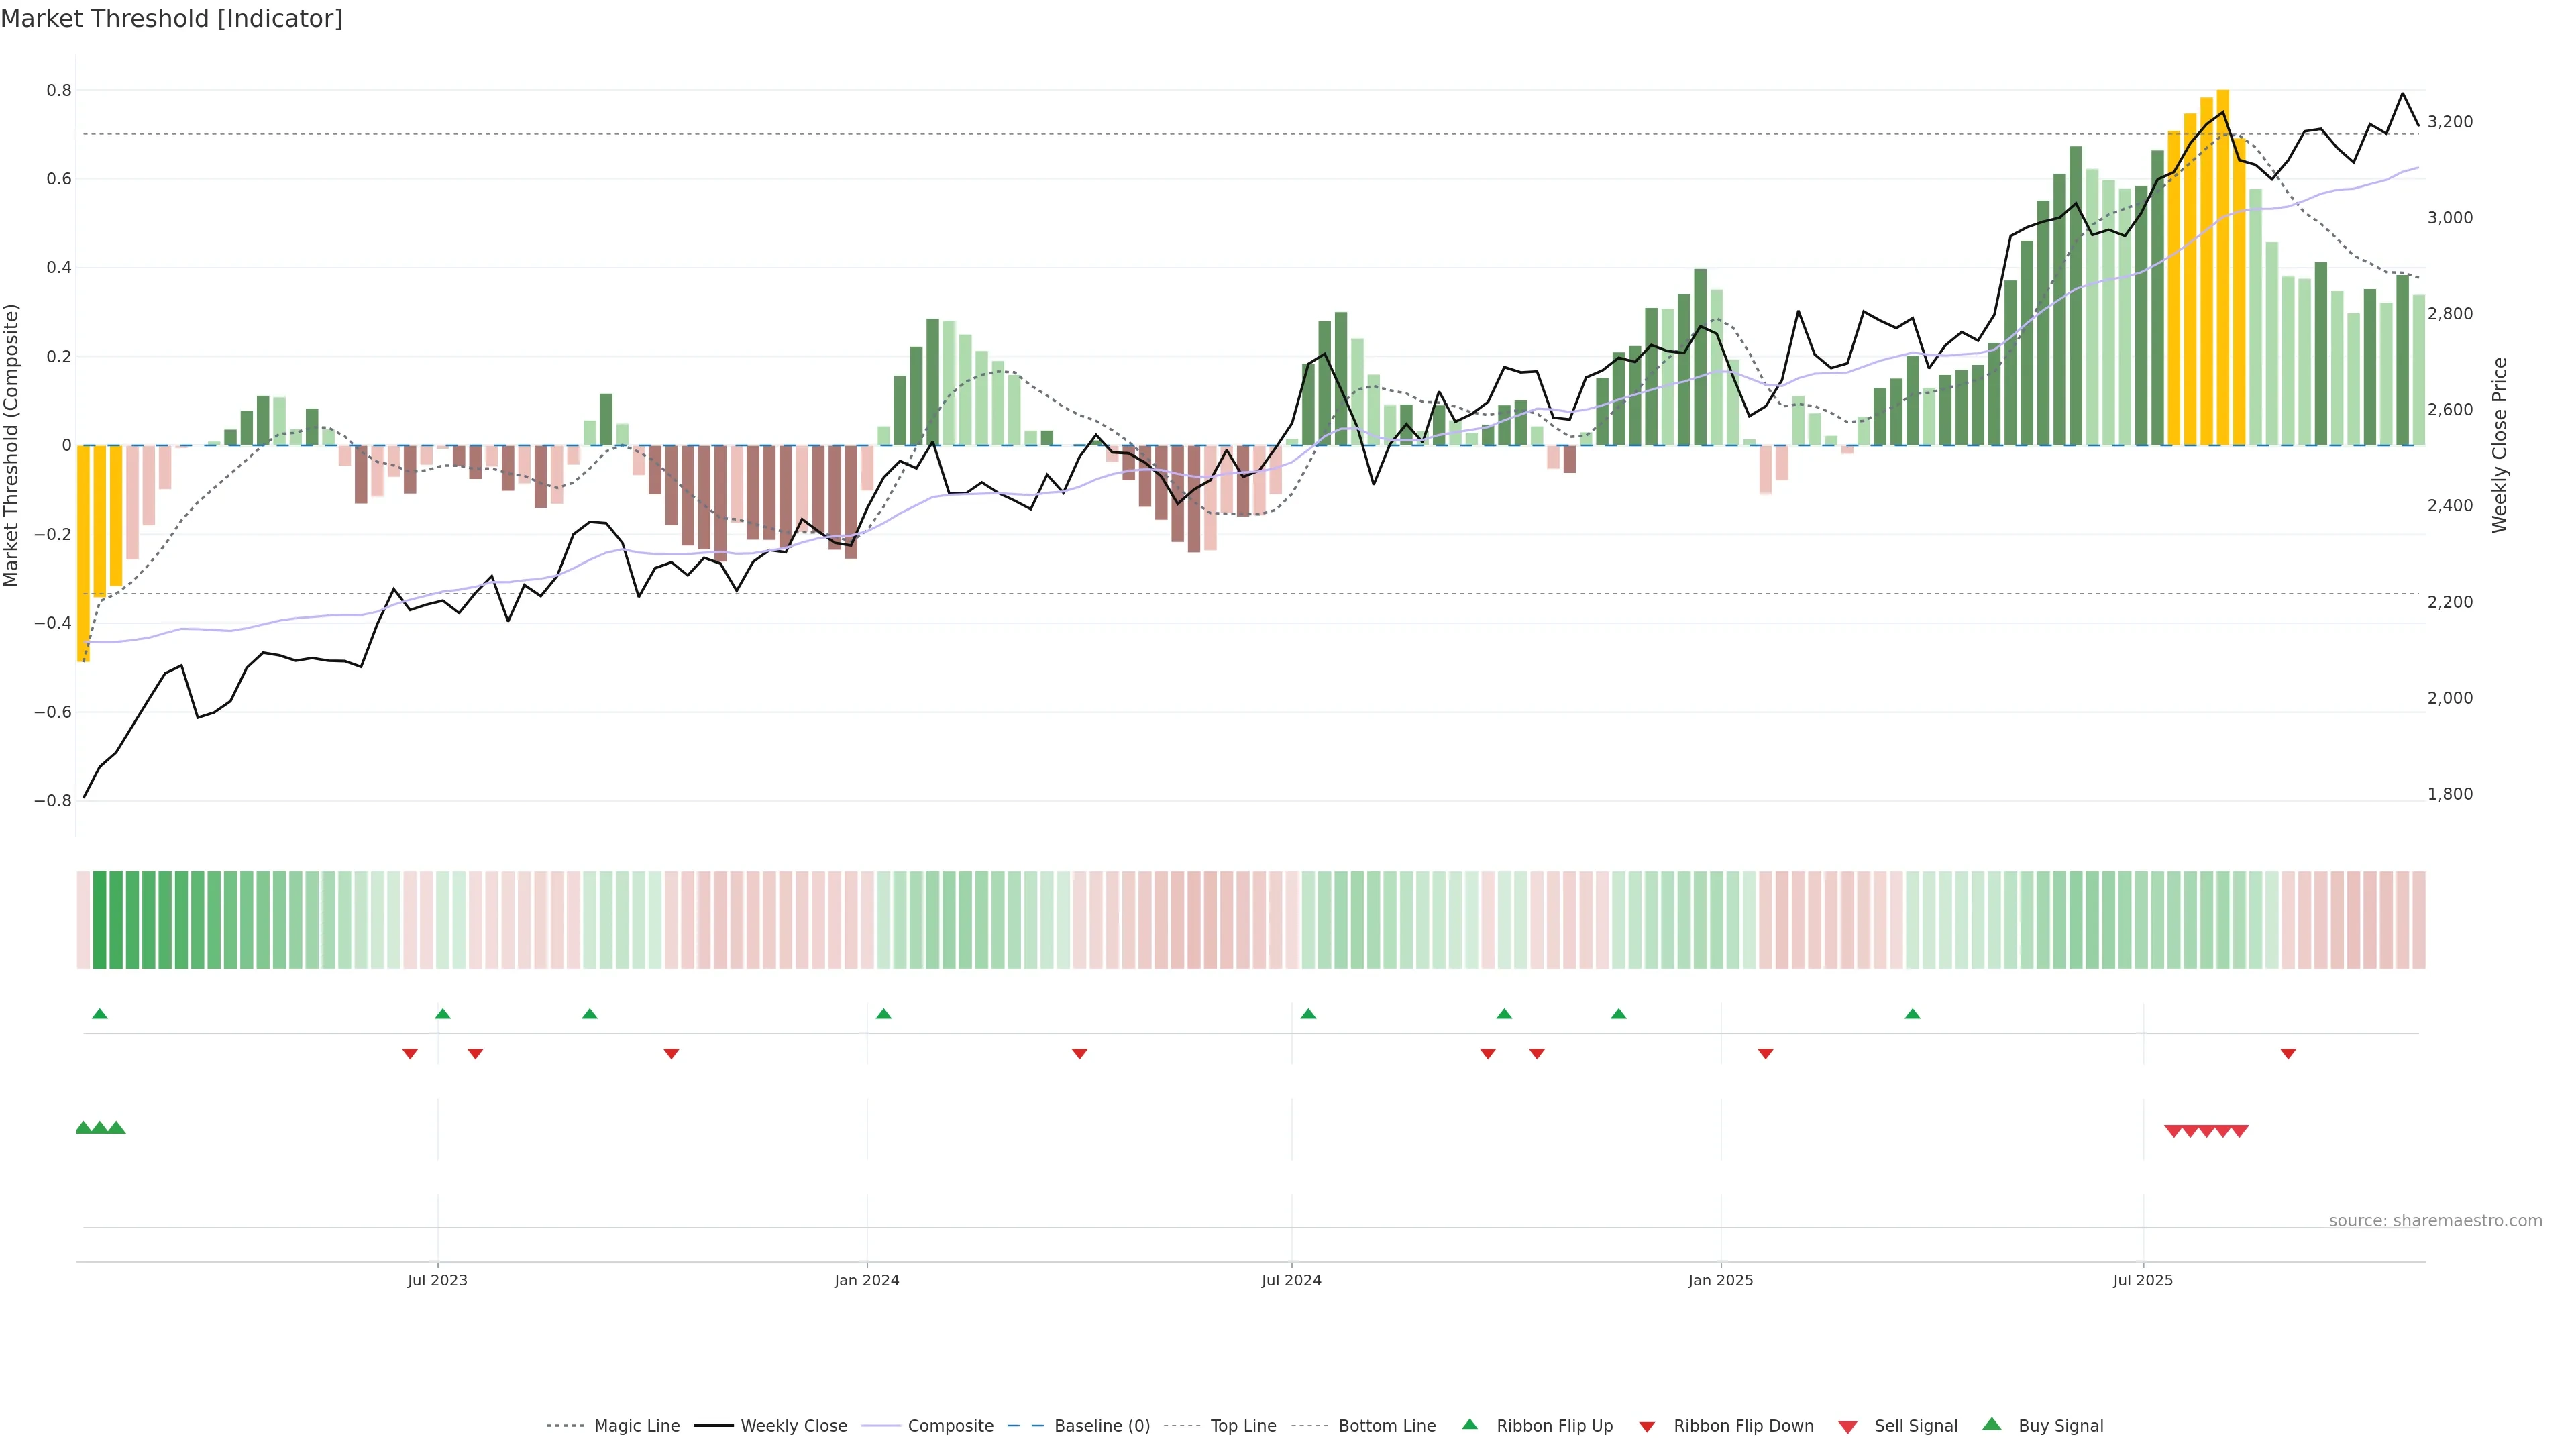
Task: Click the Baseline (0) legend entry
Action: pyautogui.click(x=1101, y=1426)
